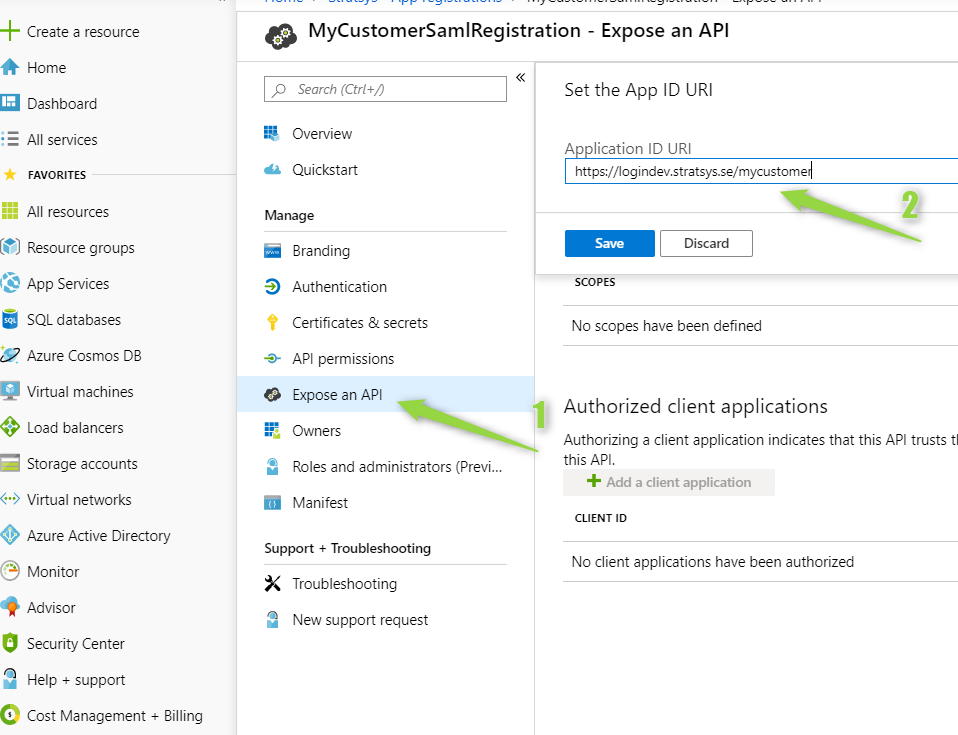Open the Dashboard icon in sidebar
958x735 pixels.
click(x=10, y=103)
